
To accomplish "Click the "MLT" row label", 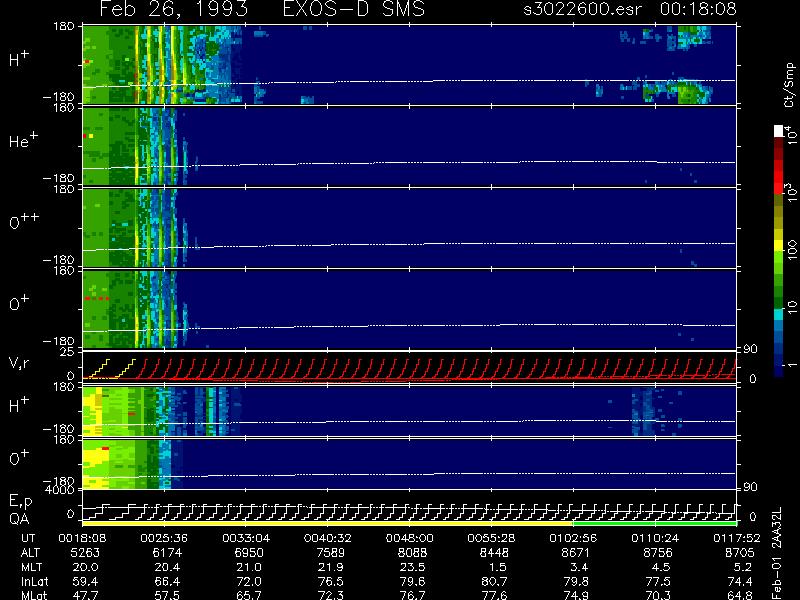I will click(31, 567).
